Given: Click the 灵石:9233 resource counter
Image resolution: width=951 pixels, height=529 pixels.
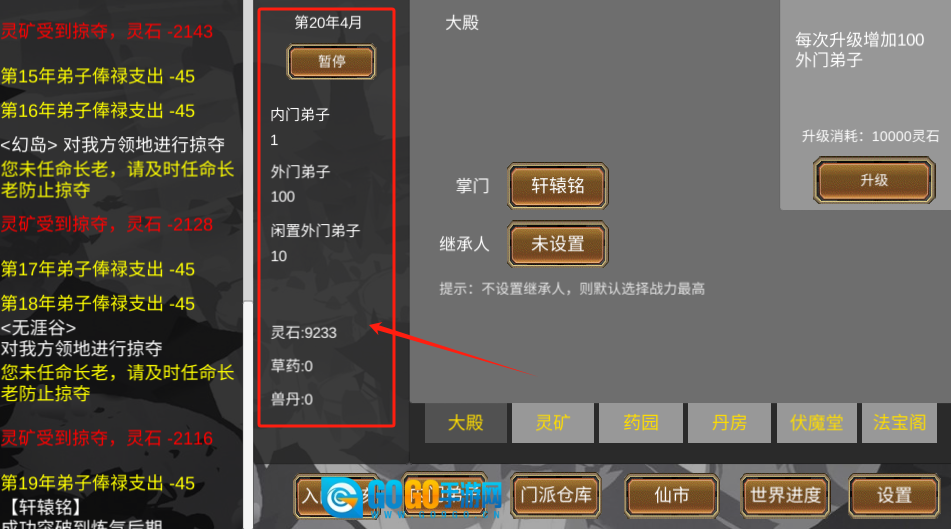Looking at the screenshot, I should (x=303, y=332).
